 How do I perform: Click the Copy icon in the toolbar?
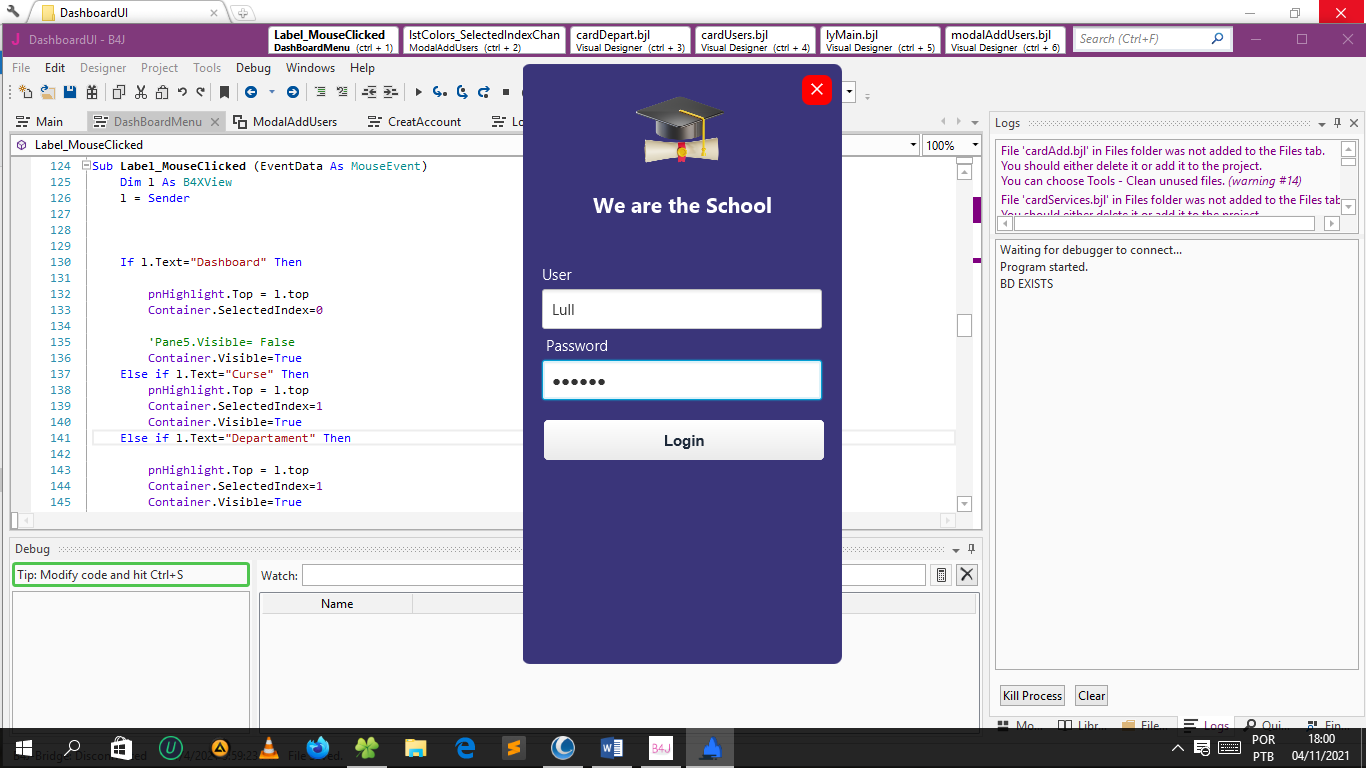click(x=119, y=92)
